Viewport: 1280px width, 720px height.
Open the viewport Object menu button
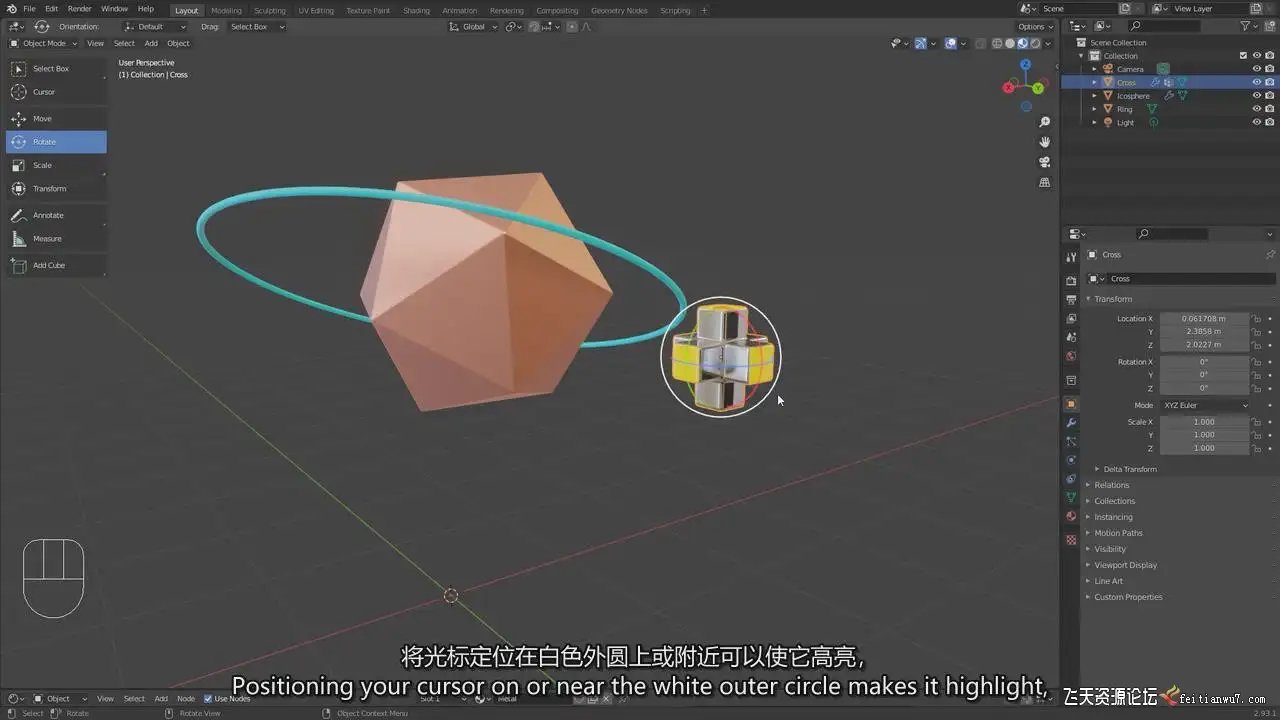click(178, 43)
